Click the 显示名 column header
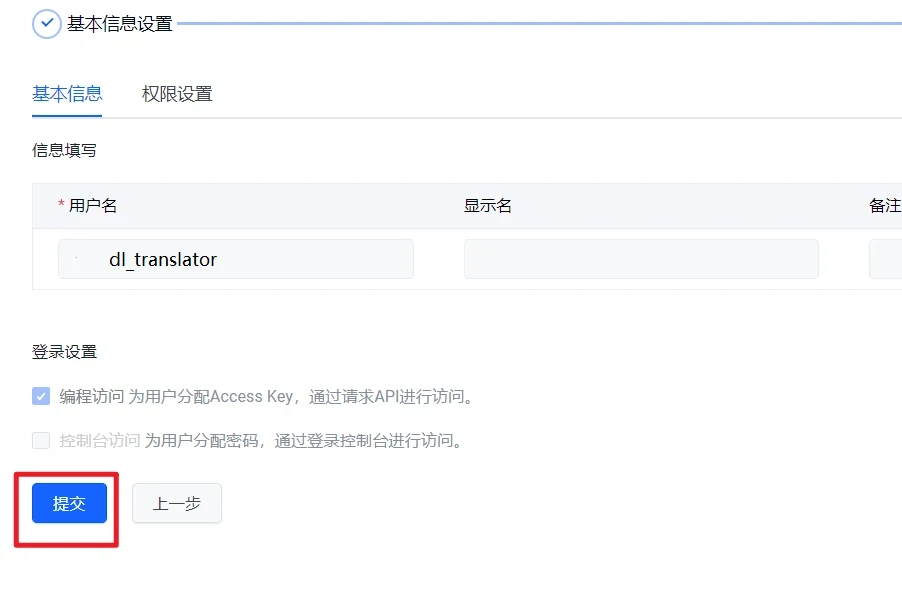 [485, 204]
